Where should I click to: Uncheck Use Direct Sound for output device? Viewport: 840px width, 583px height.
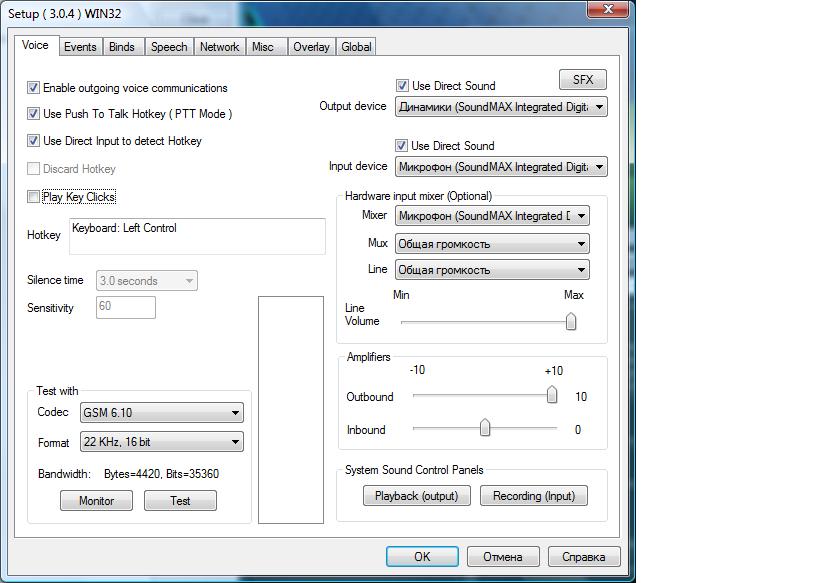[x=403, y=86]
